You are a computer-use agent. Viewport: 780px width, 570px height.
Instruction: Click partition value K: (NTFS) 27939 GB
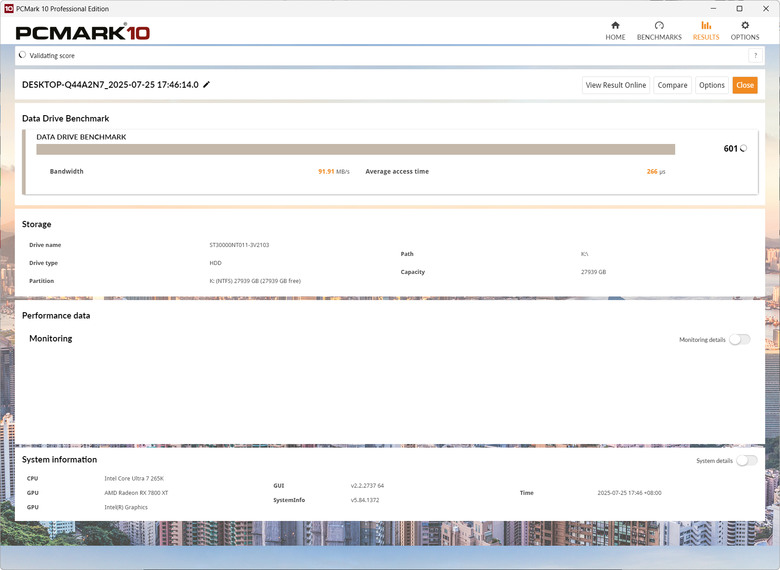[x=255, y=281]
